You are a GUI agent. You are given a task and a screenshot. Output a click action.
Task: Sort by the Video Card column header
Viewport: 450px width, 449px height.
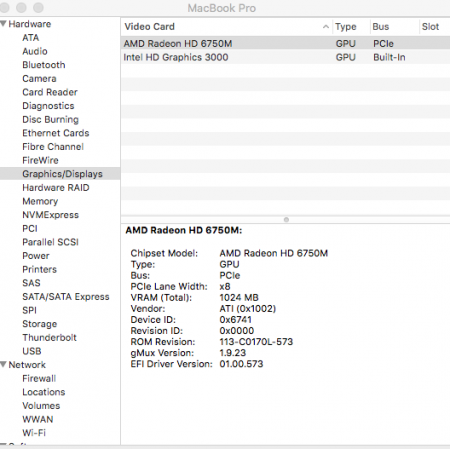[226, 27]
